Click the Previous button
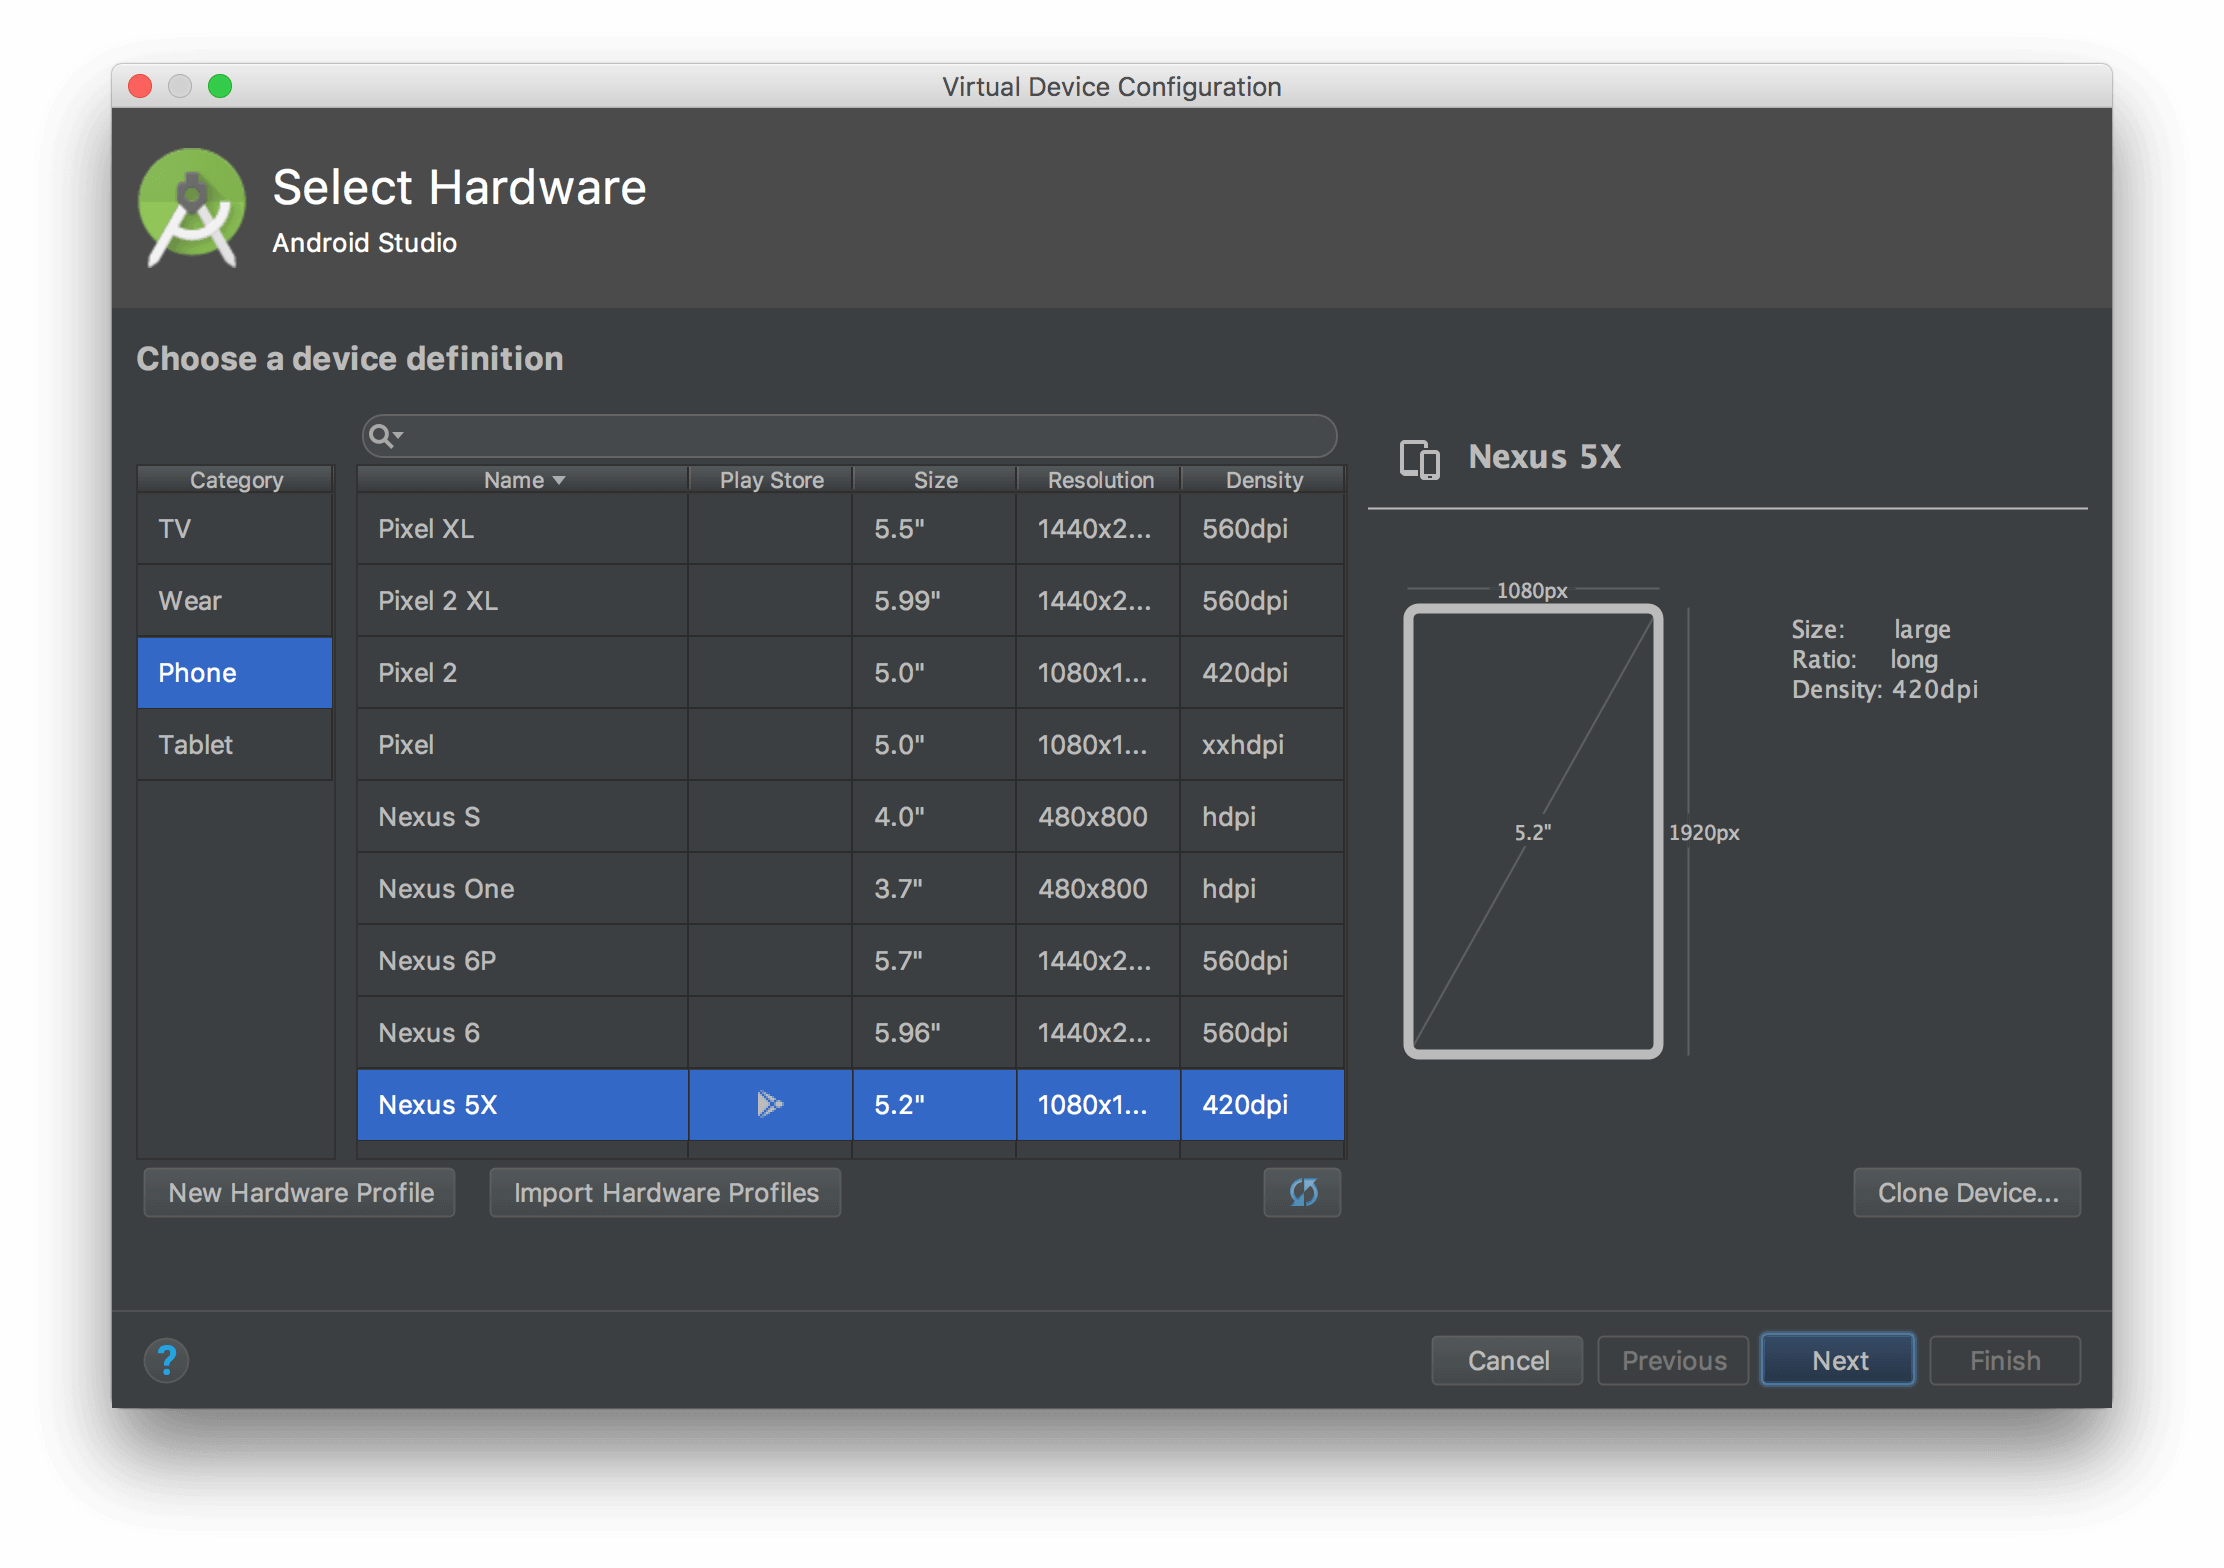Screen dimensions: 2224x1568 pos(1674,1360)
